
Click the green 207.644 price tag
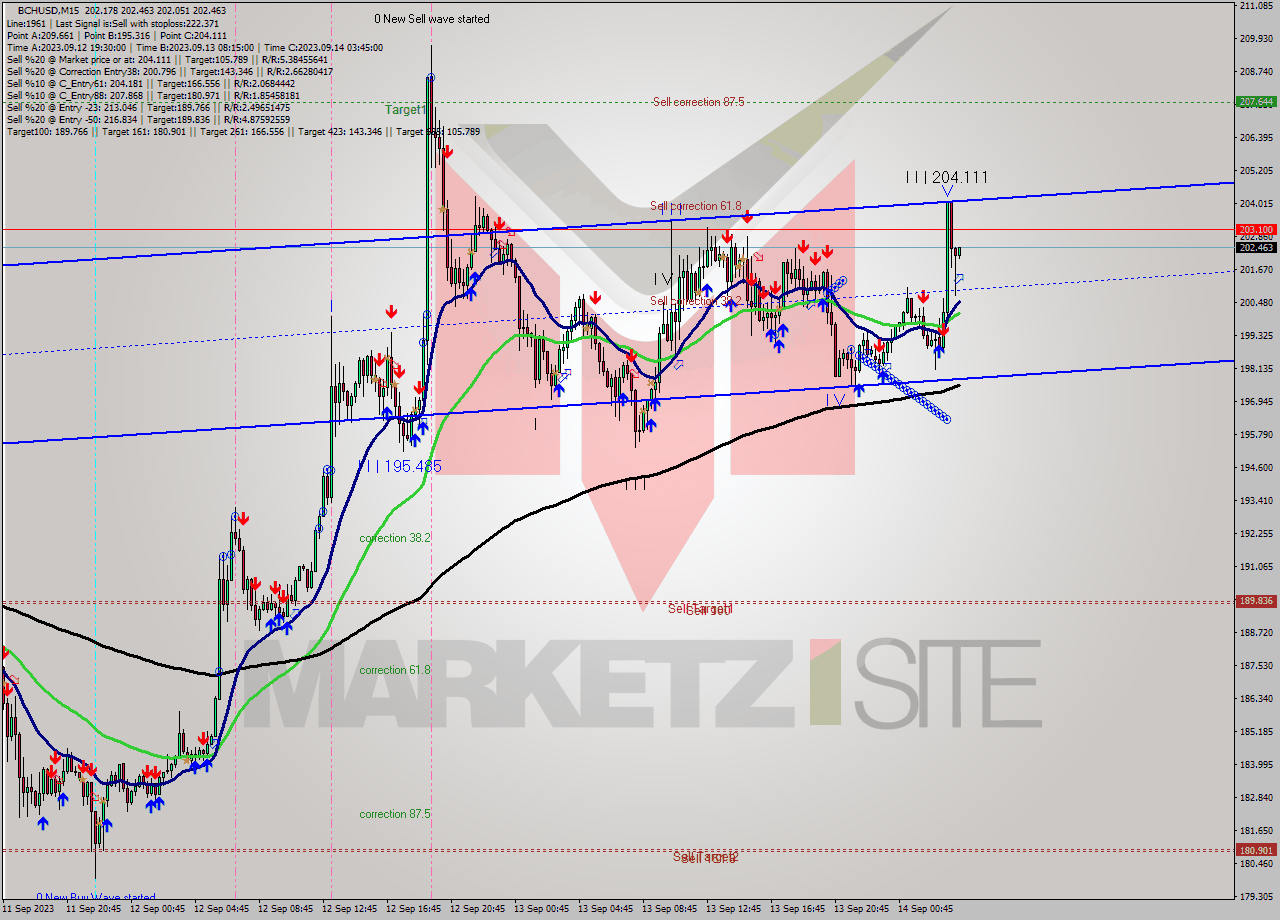pos(1256,102)
